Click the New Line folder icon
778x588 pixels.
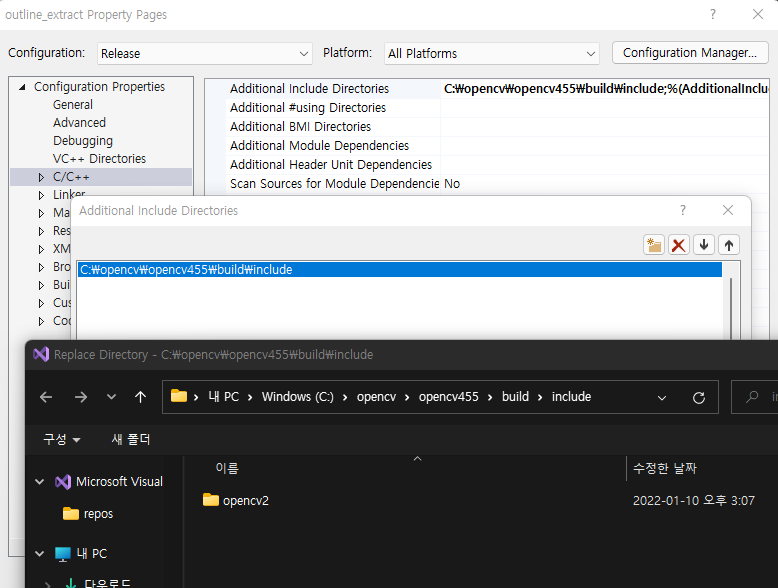[x=653, y=245]
